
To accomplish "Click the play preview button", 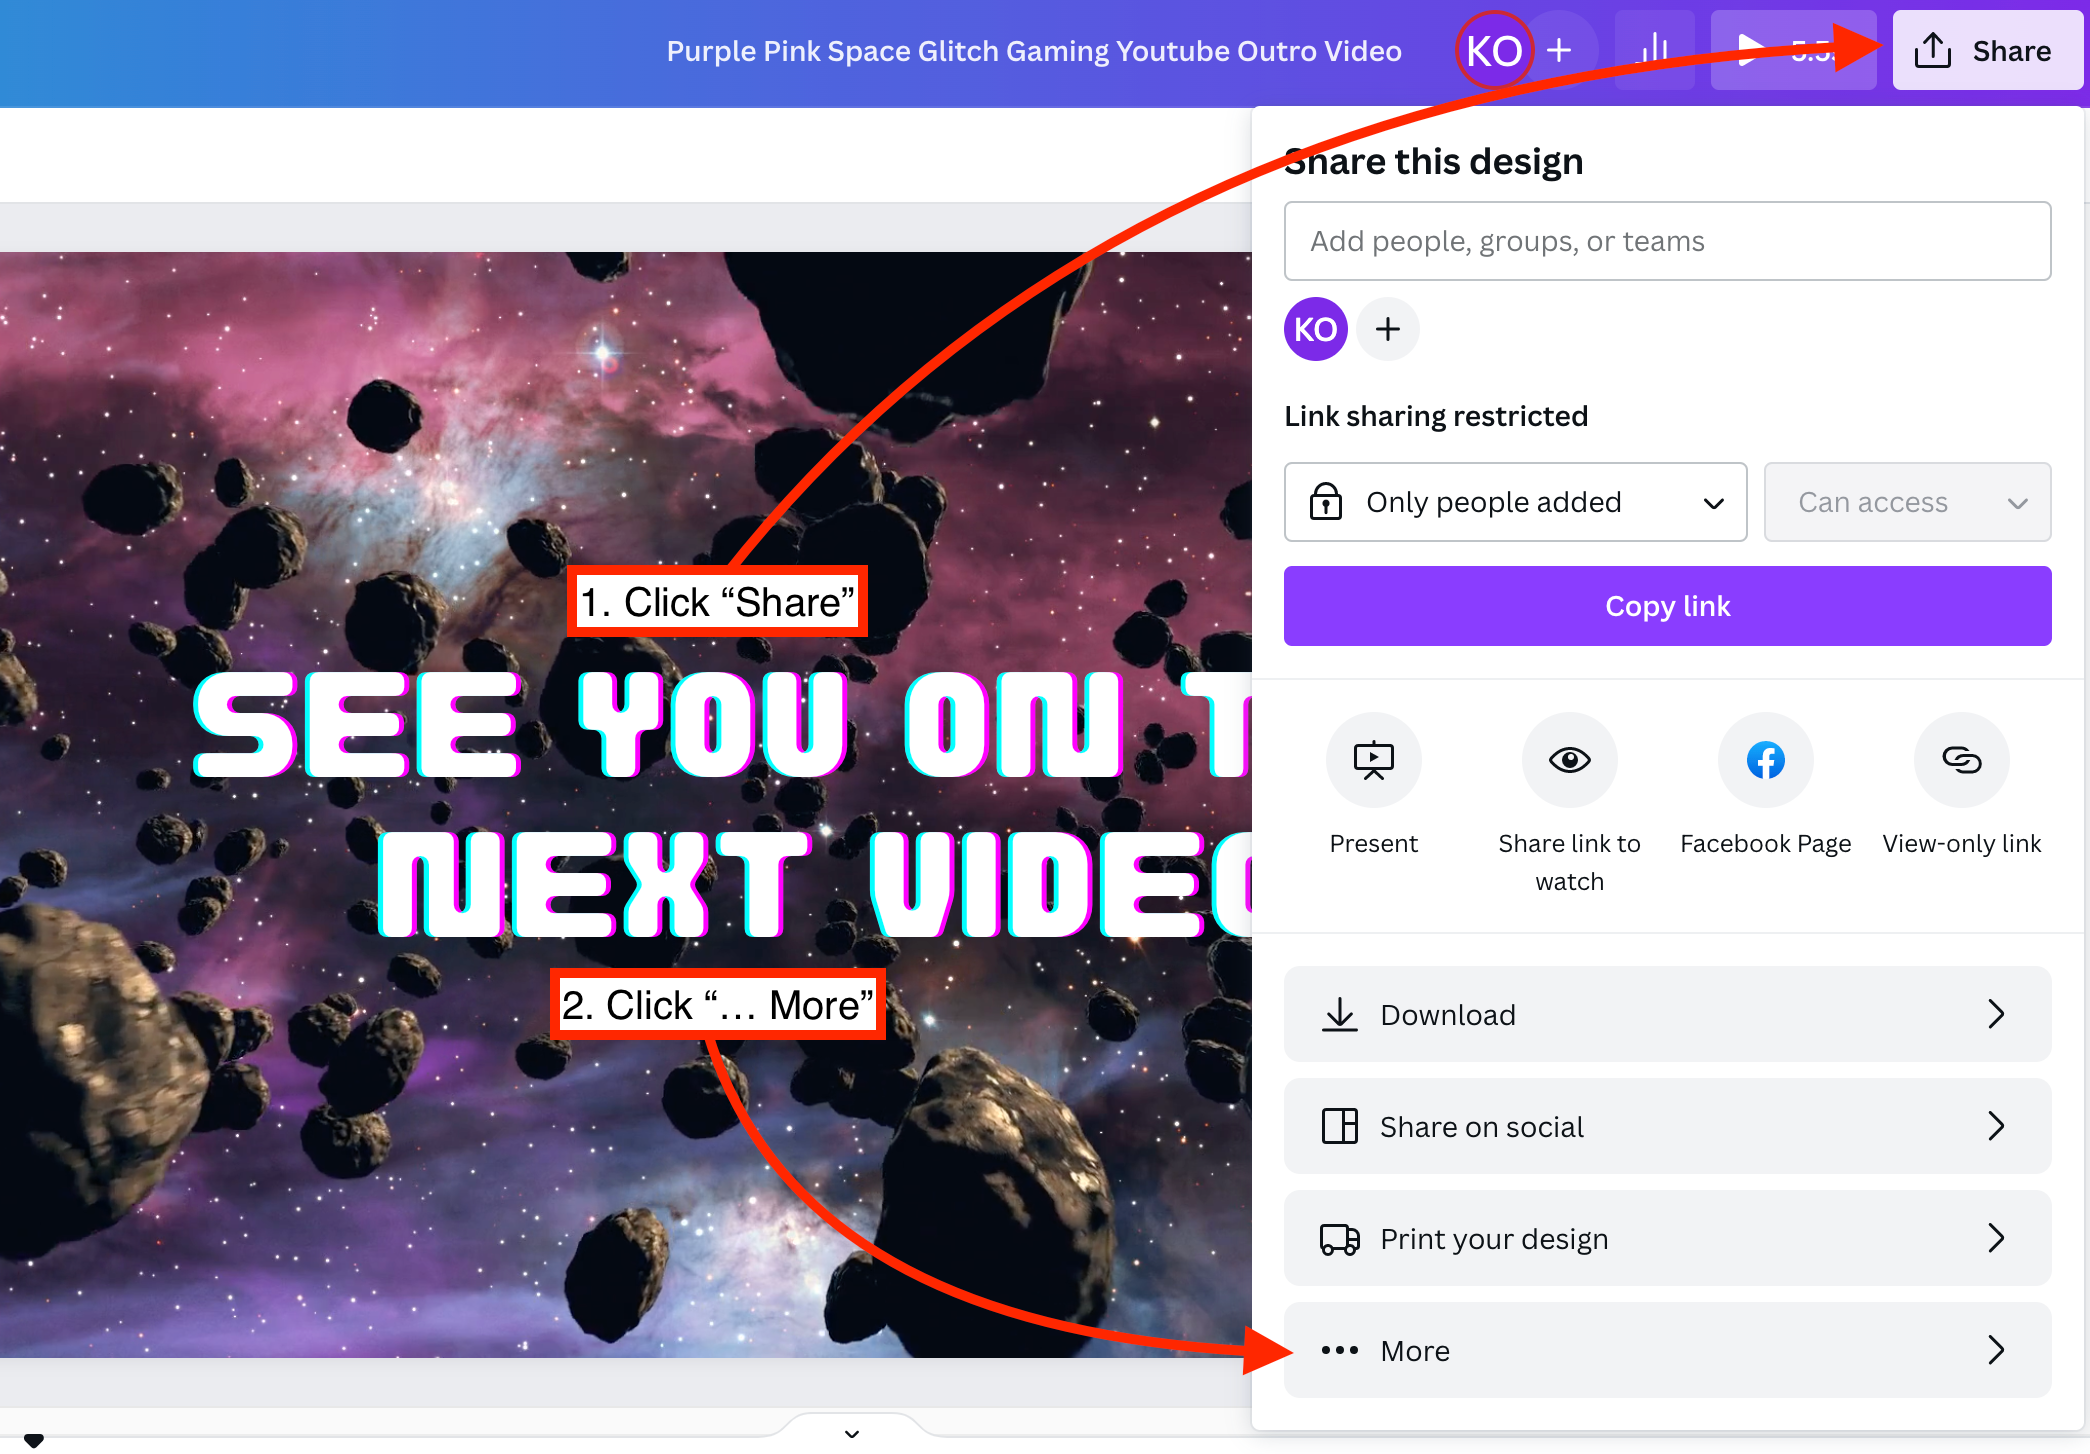I will pyautogui.click(x=1750, y=50).
